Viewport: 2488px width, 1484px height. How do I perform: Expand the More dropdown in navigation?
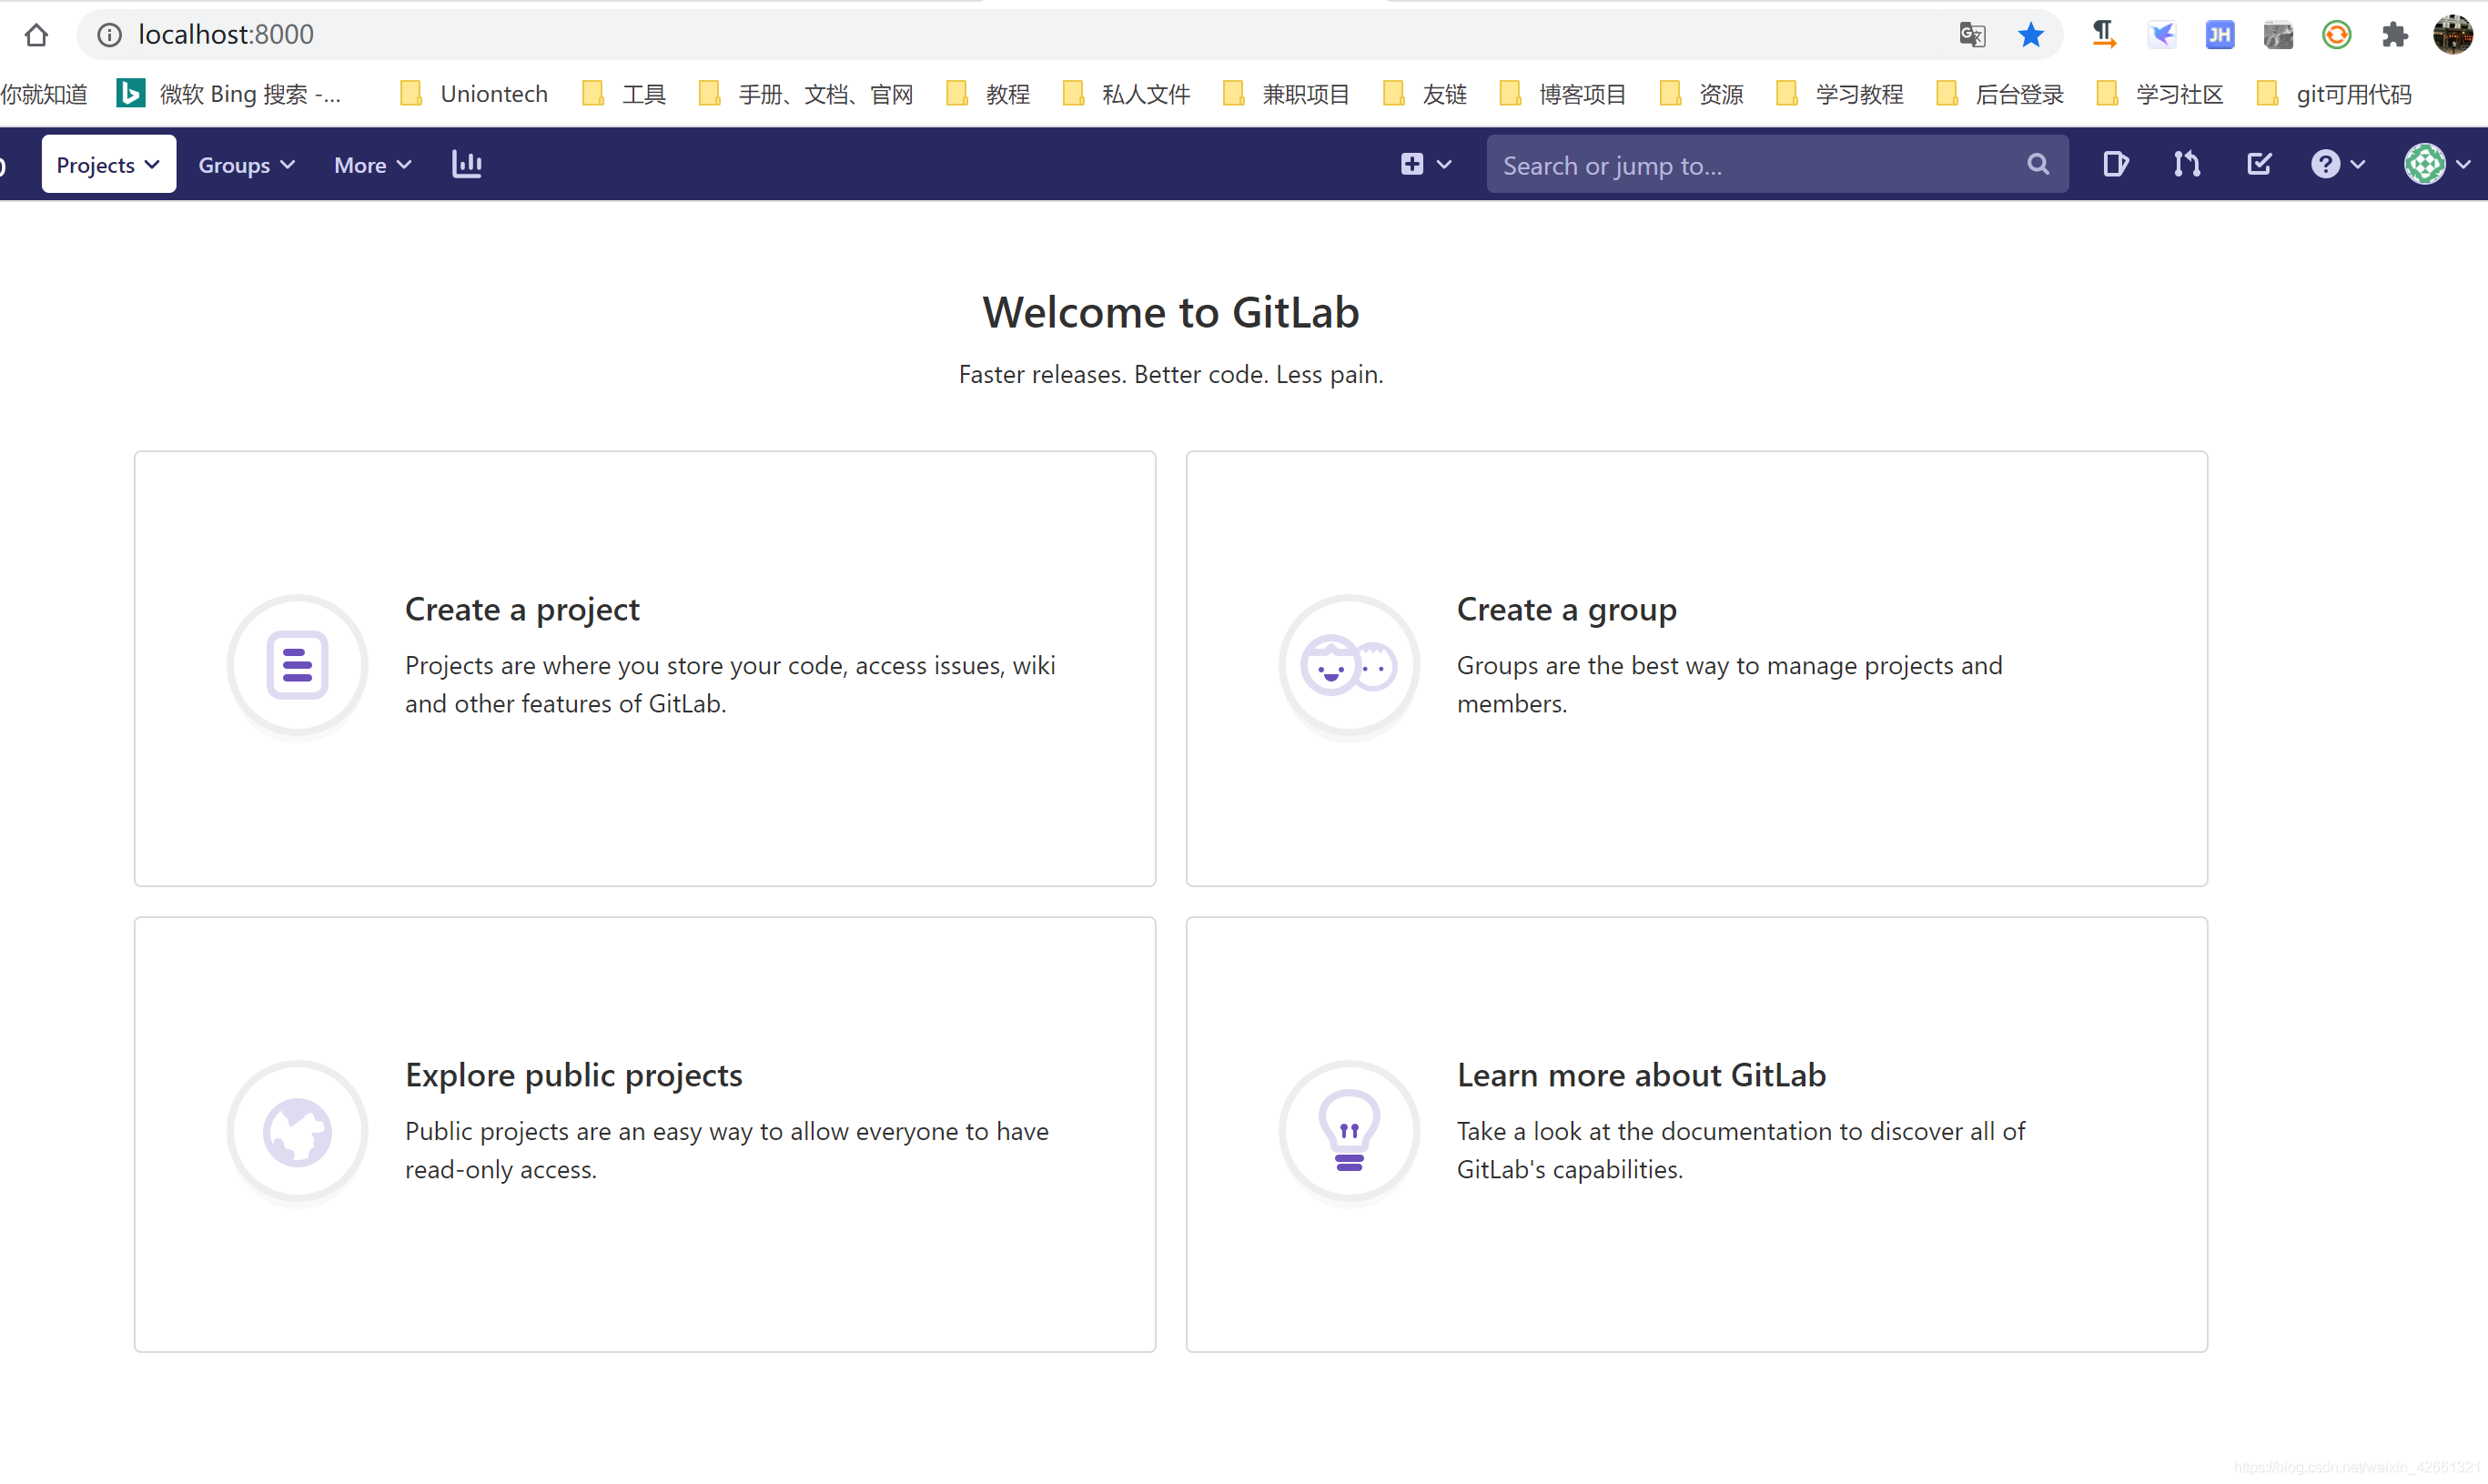pos(371,165)
